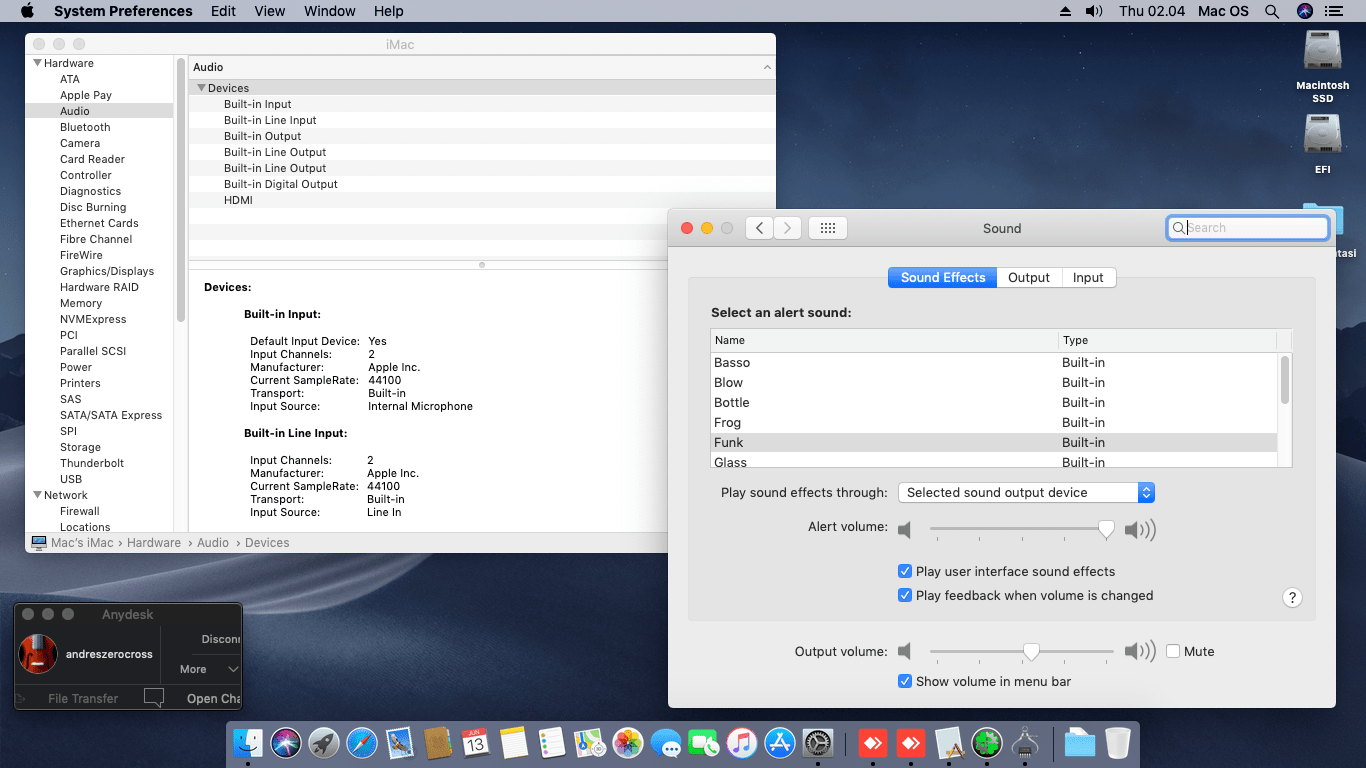Click the eject icon in menu bar
1366x768 pixels.
coord(1065,11)
